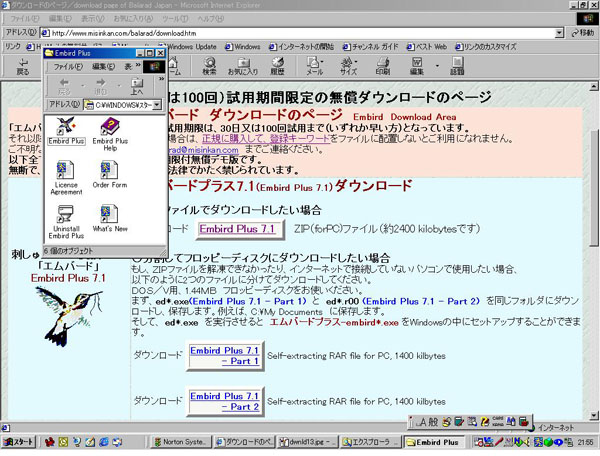
Task: Open ベスト Web links bar item
Action: tap(427, 47)
